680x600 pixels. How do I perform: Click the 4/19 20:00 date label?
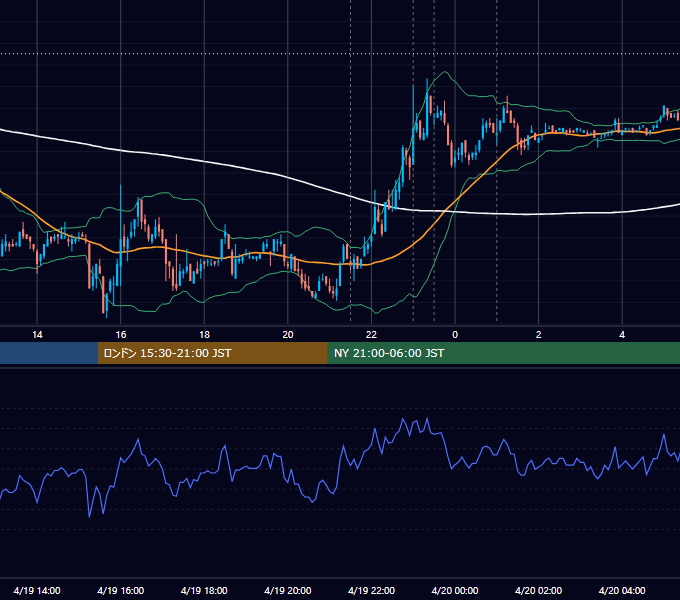click(288, 590)
